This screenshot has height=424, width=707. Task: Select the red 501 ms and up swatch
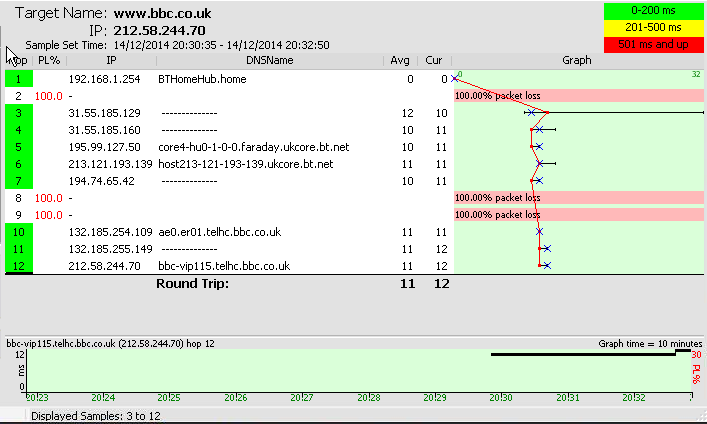(653, 45)
